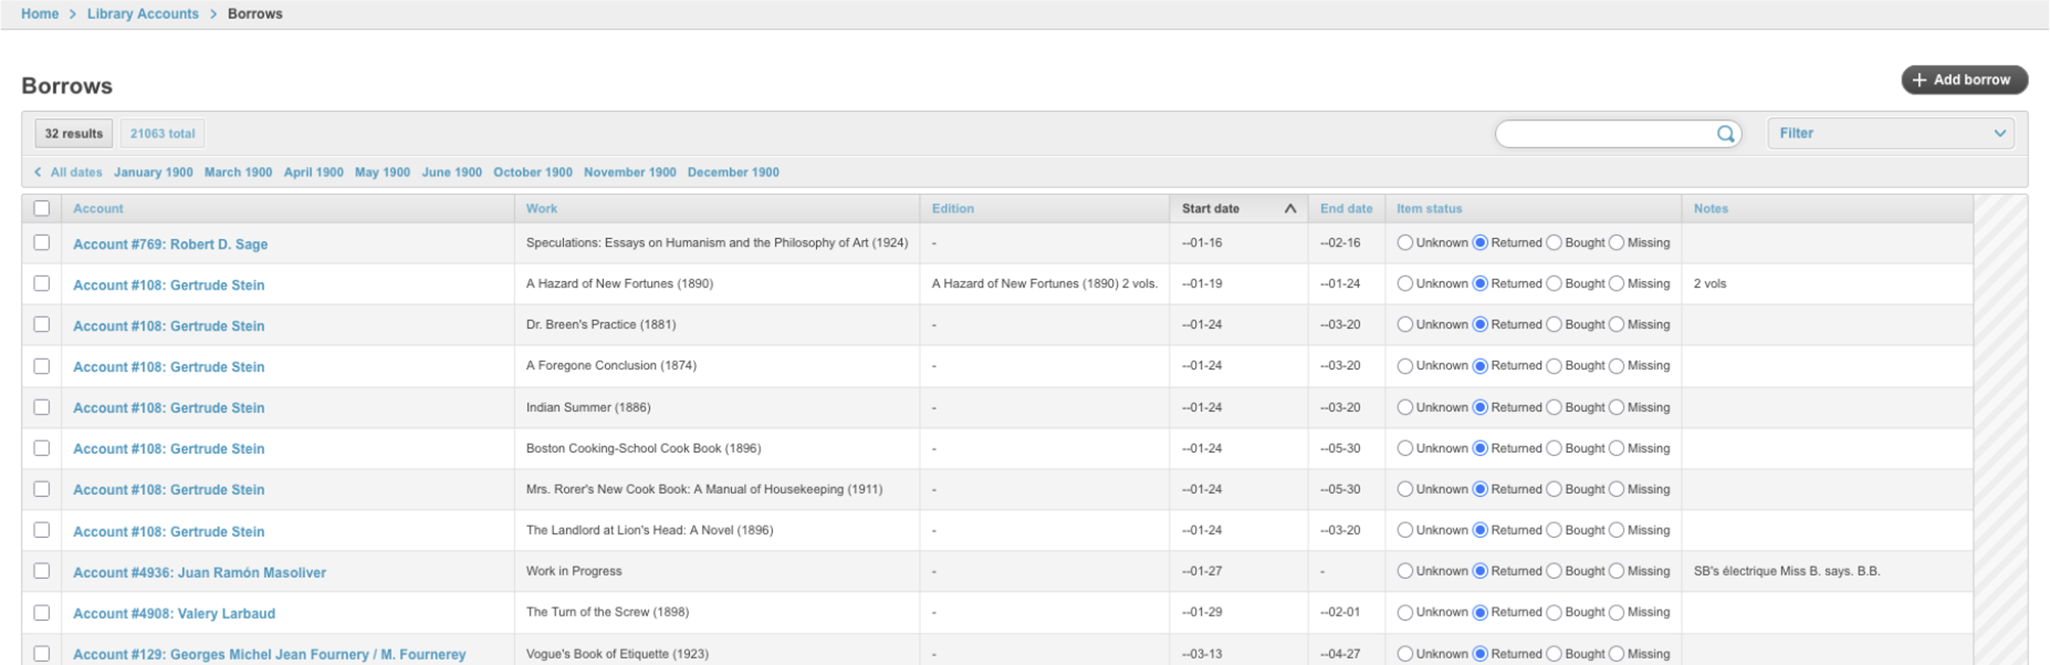Set Turn of the Screw status to Unknown
Image resolution: width=2050 pixels, height=665 pixels.
[1405, 612]
